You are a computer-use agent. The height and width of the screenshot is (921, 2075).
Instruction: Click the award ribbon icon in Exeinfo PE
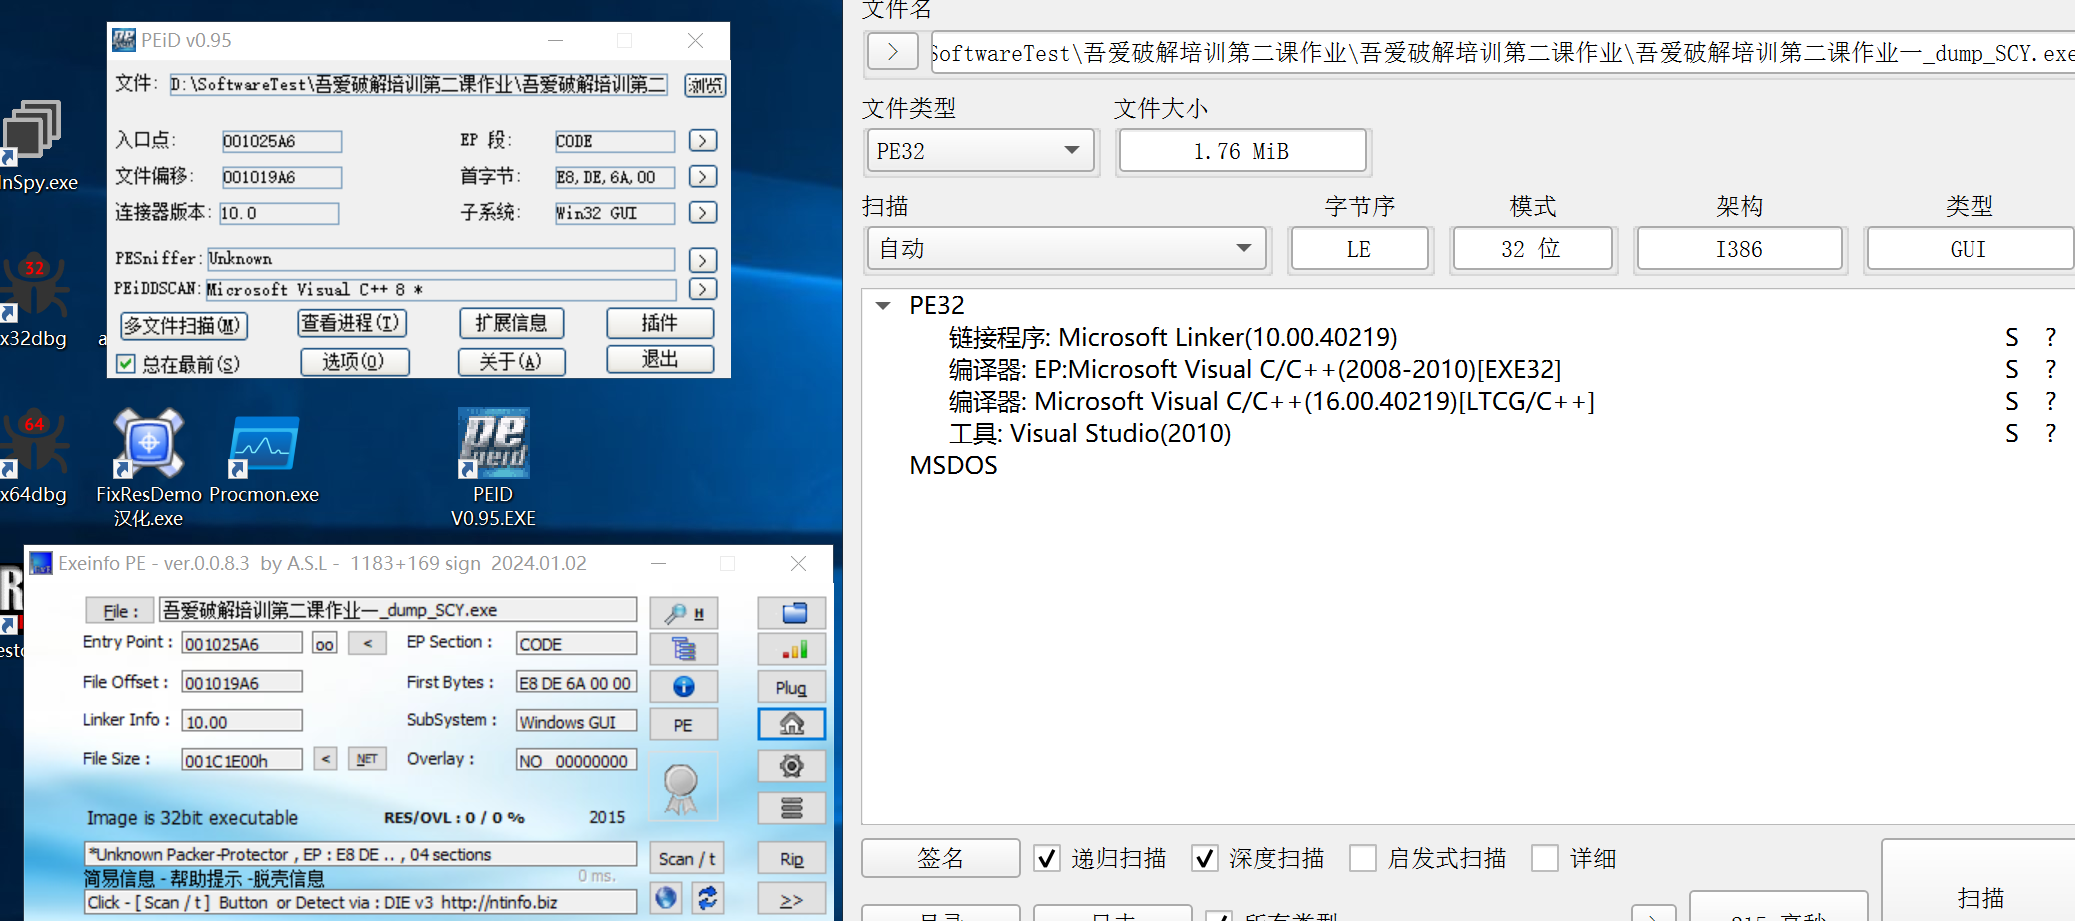click(681, 788)
